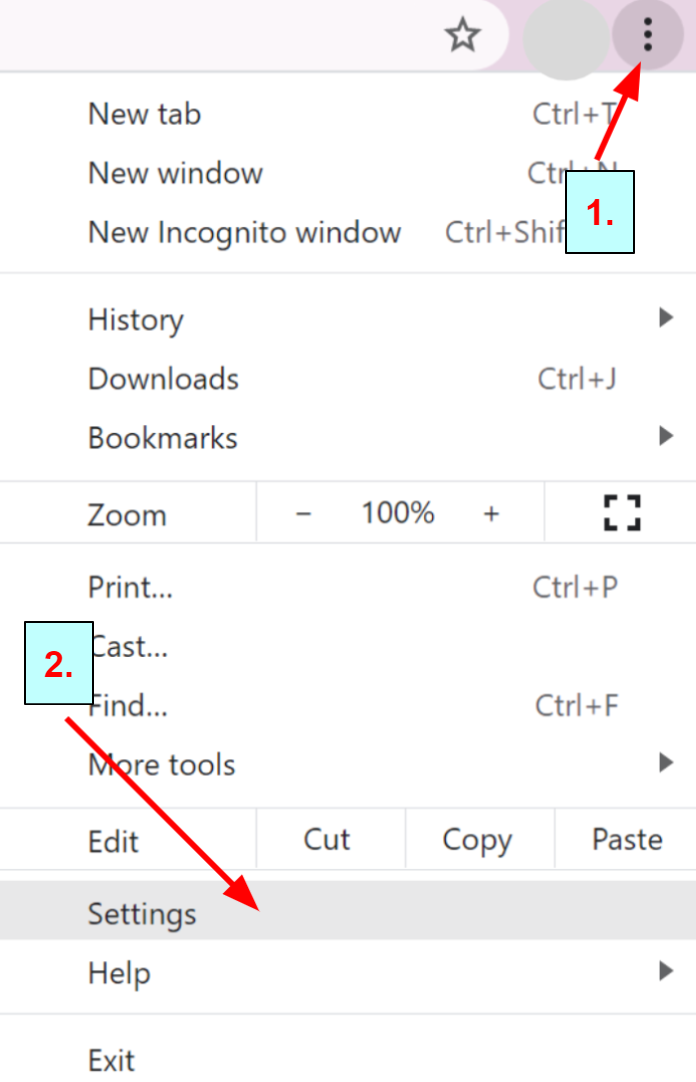Click the Paste button in Edit row
This screenshot has height=1082, width=696.
click(x=627, y=839)
